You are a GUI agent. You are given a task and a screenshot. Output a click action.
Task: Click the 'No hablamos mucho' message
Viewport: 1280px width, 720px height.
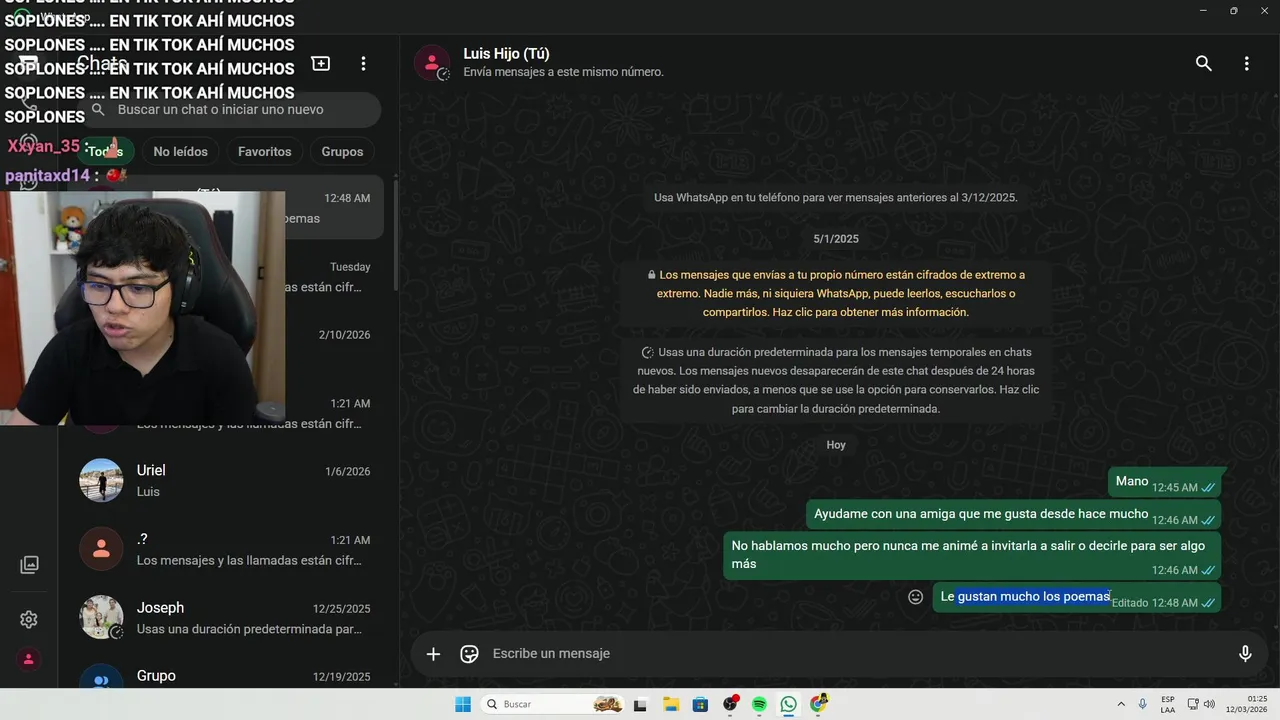972,556
